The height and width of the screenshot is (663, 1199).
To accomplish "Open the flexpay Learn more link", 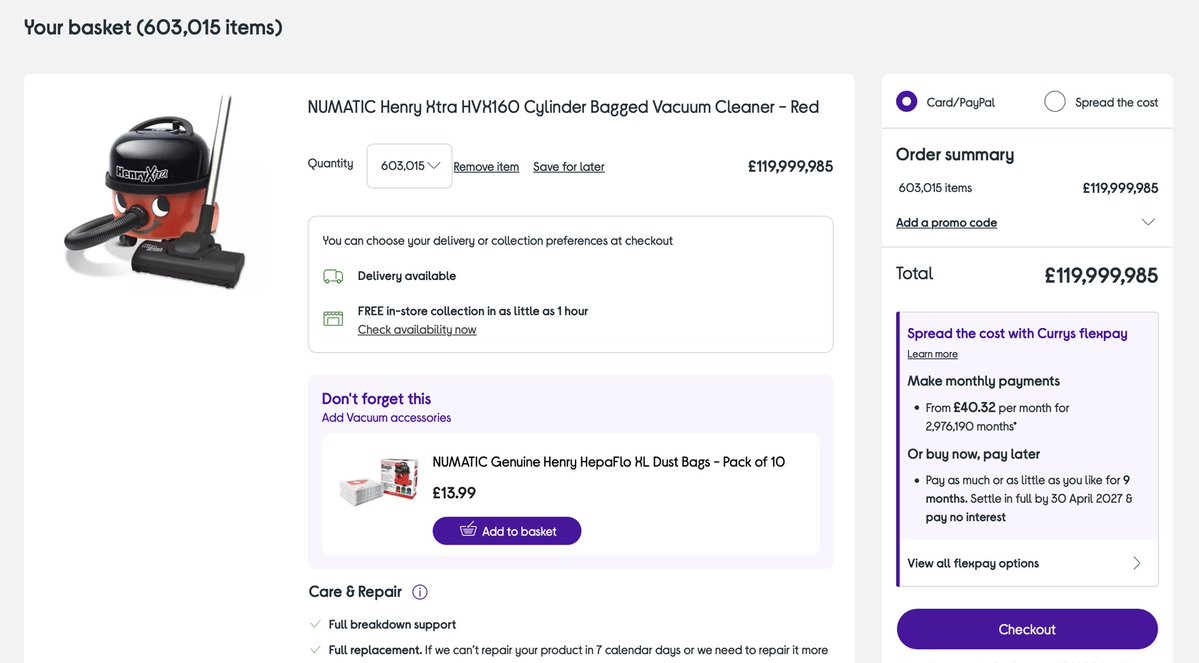I will click(932, 354).
